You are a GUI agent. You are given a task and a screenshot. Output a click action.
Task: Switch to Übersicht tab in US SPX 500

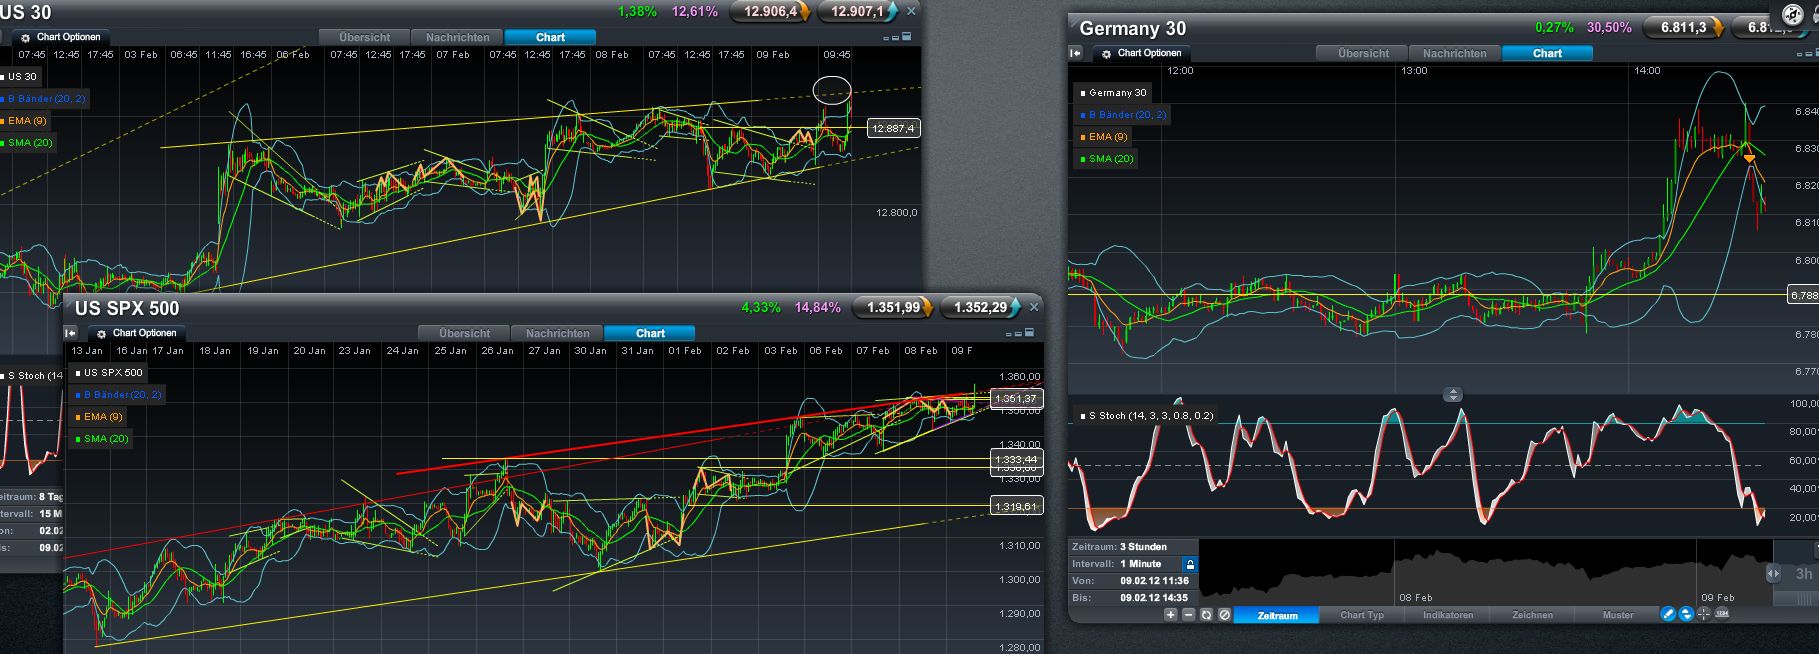point(465,333)
